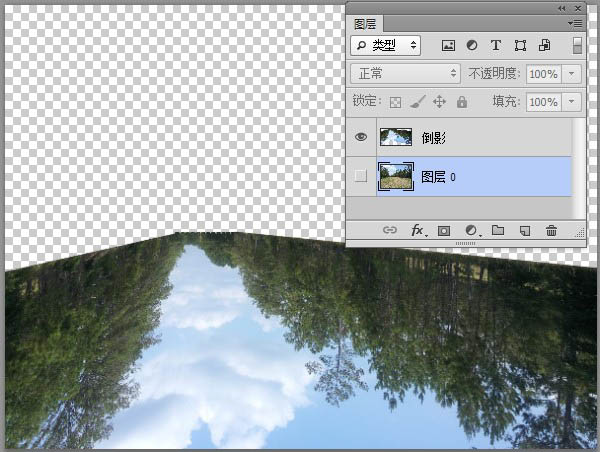The height and width of the screenshot is (452, 600).
Task: Select the 图层 panel tab
Action: tap(367, 22)
